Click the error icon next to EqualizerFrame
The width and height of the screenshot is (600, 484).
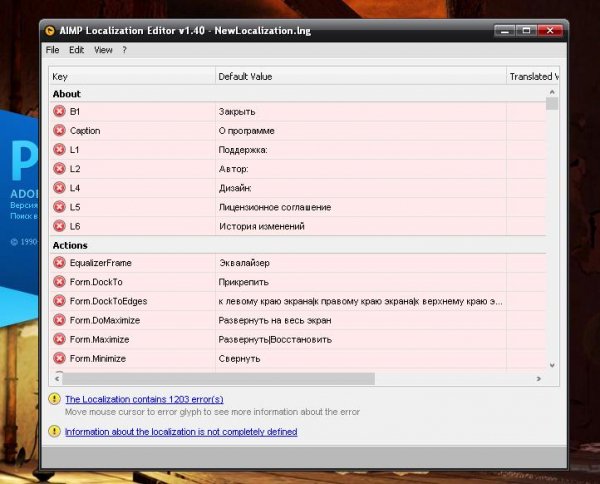[59, 263]
